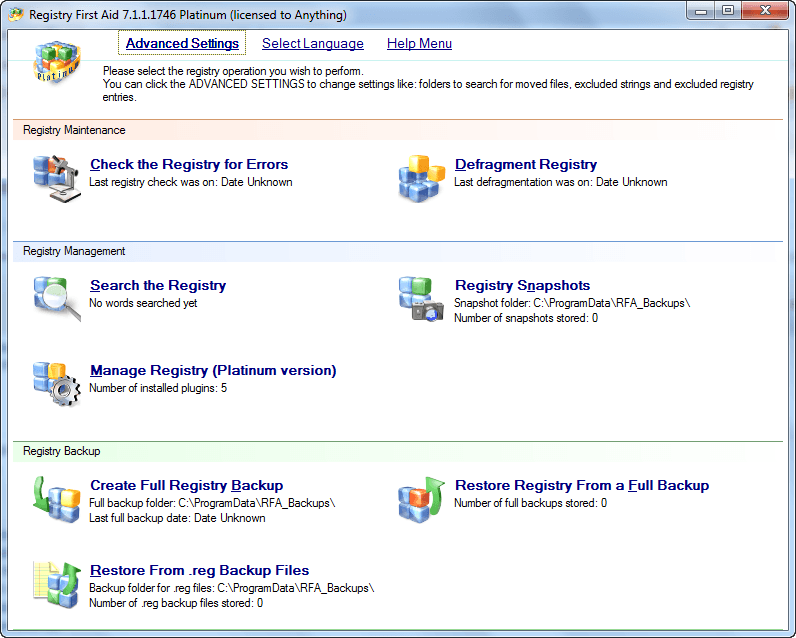Screen dimensions: 796x638
Task: Open Registry Snapshots link
Action: pos(522,286)
